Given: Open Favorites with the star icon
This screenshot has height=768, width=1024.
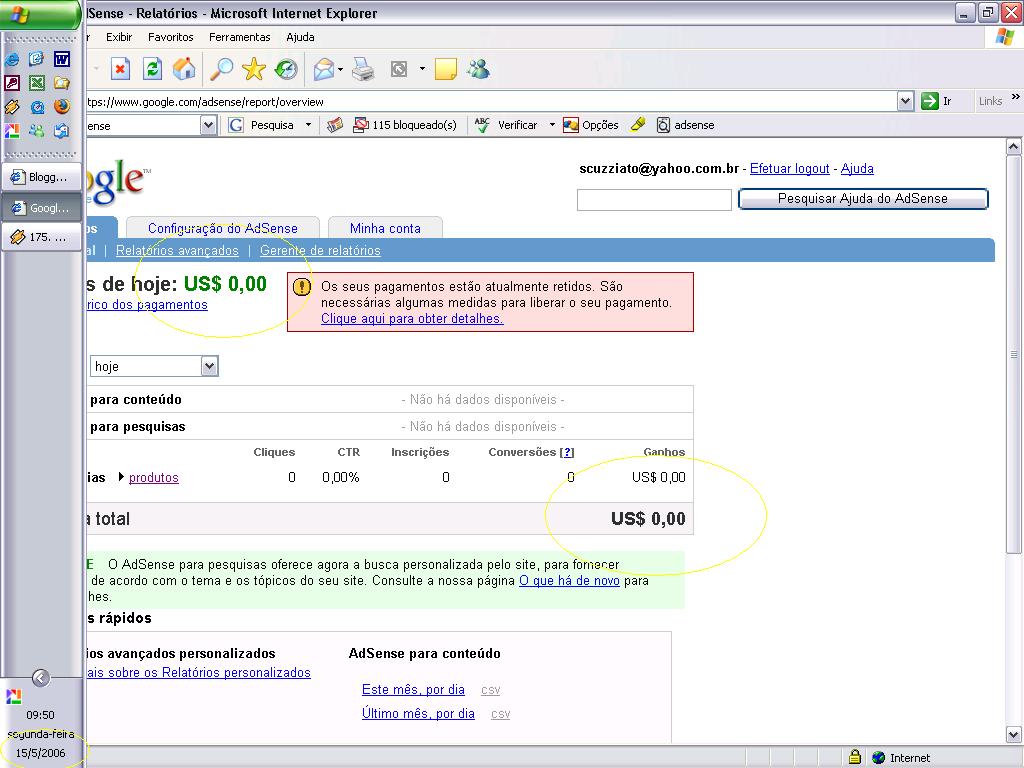Looking at the screenshot, I should (x=253, y=69).
